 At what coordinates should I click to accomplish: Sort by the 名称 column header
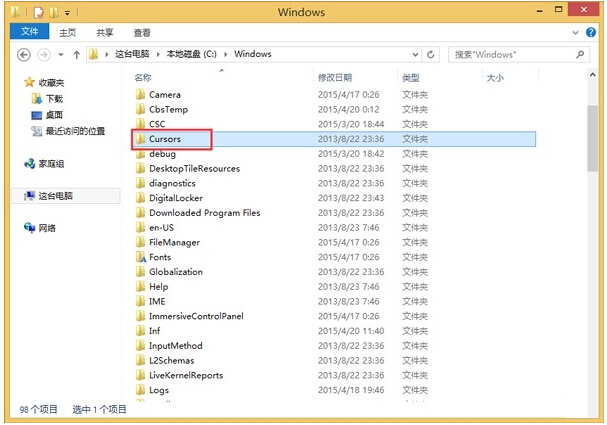pos(143,78)
